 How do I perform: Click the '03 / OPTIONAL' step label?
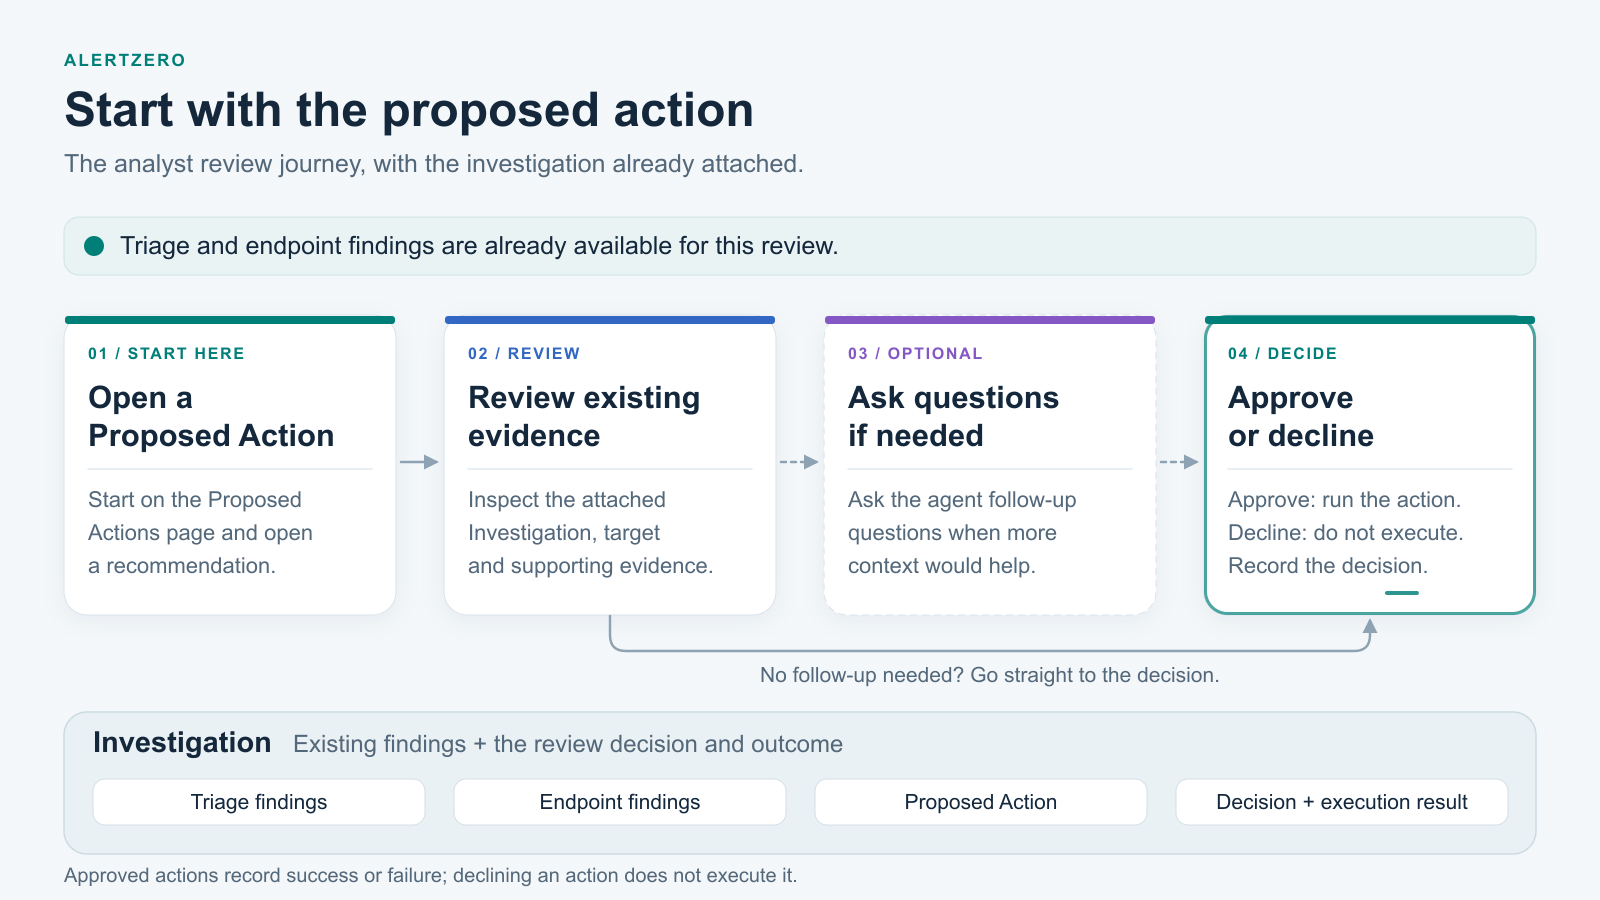tap(915, 353)
